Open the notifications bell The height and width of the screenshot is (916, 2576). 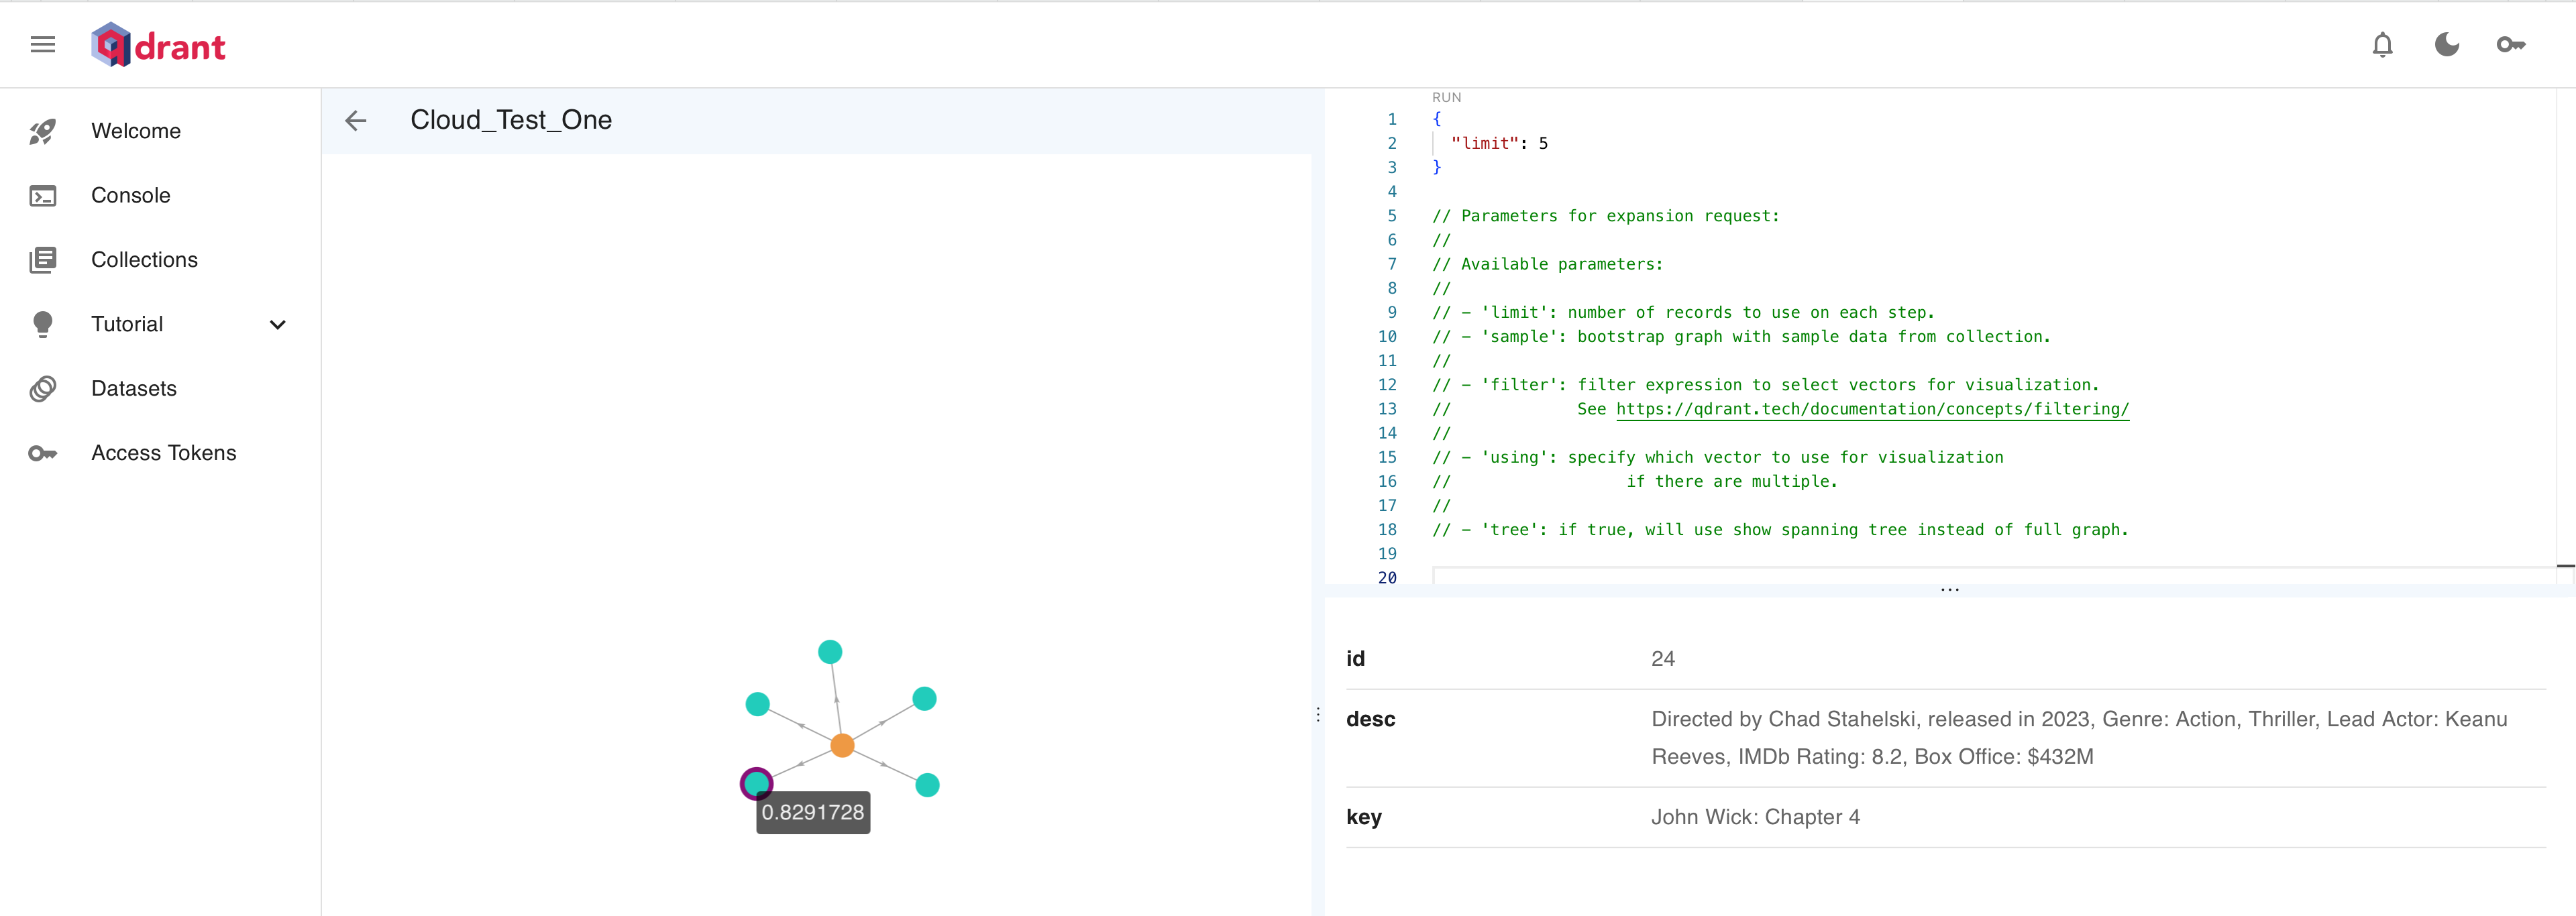2382,44
